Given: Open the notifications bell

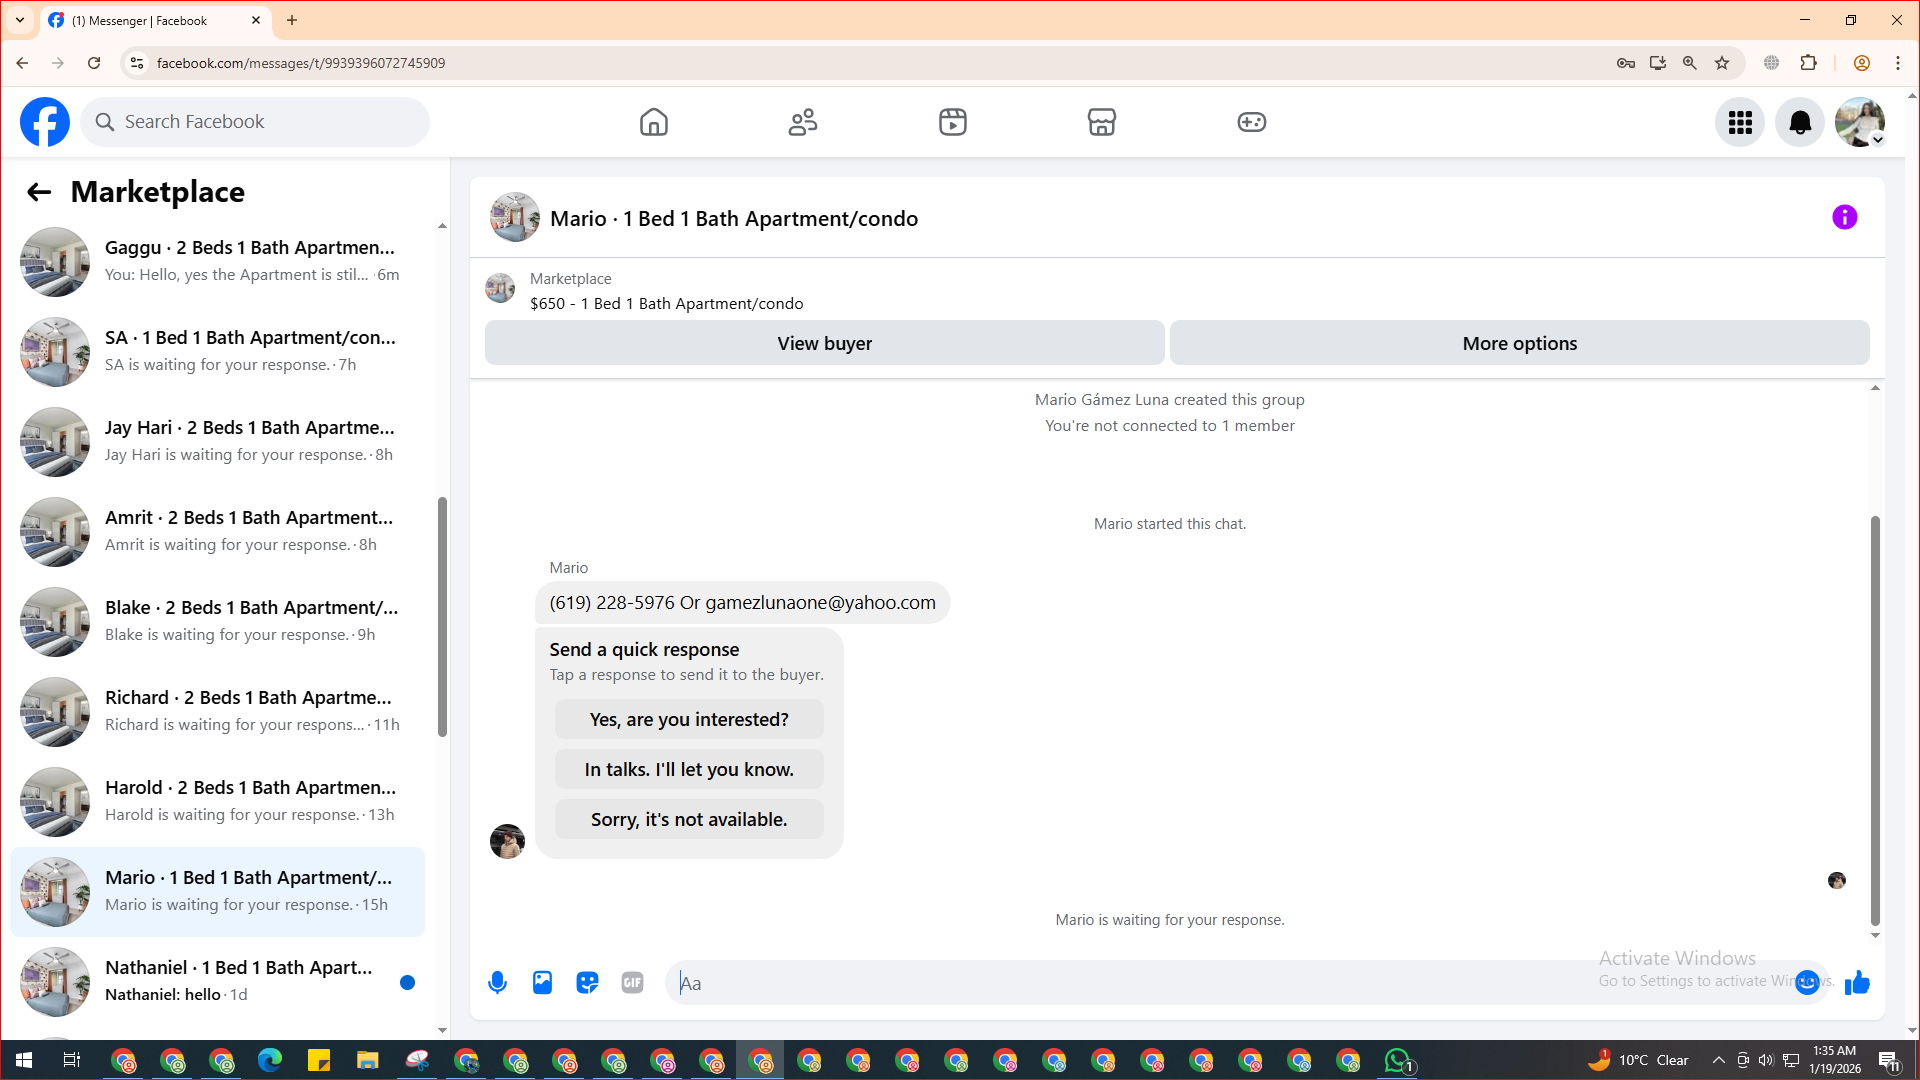Looking at the screenshot, I should coord(1800,122).
